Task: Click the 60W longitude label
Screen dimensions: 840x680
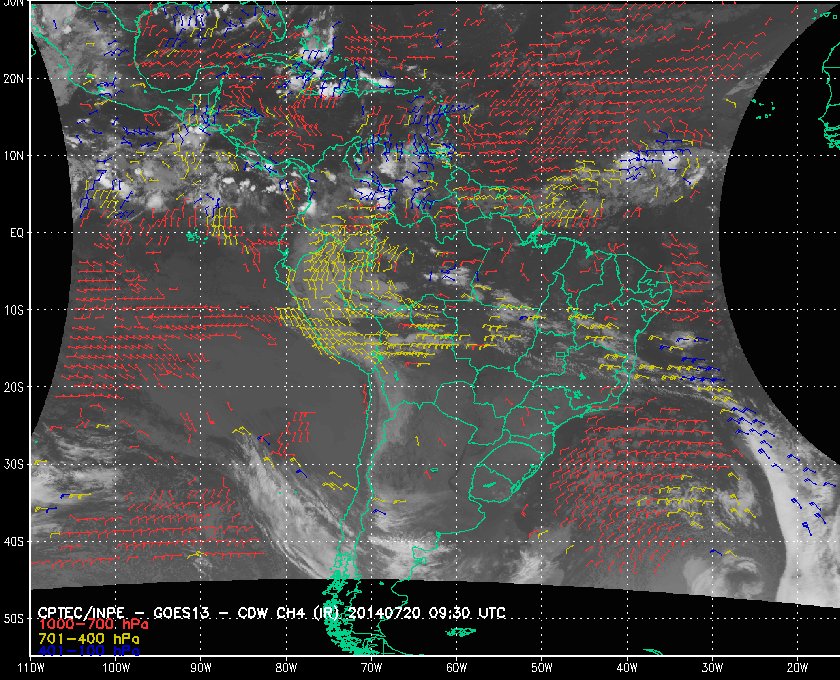Action: pos(456,668)
